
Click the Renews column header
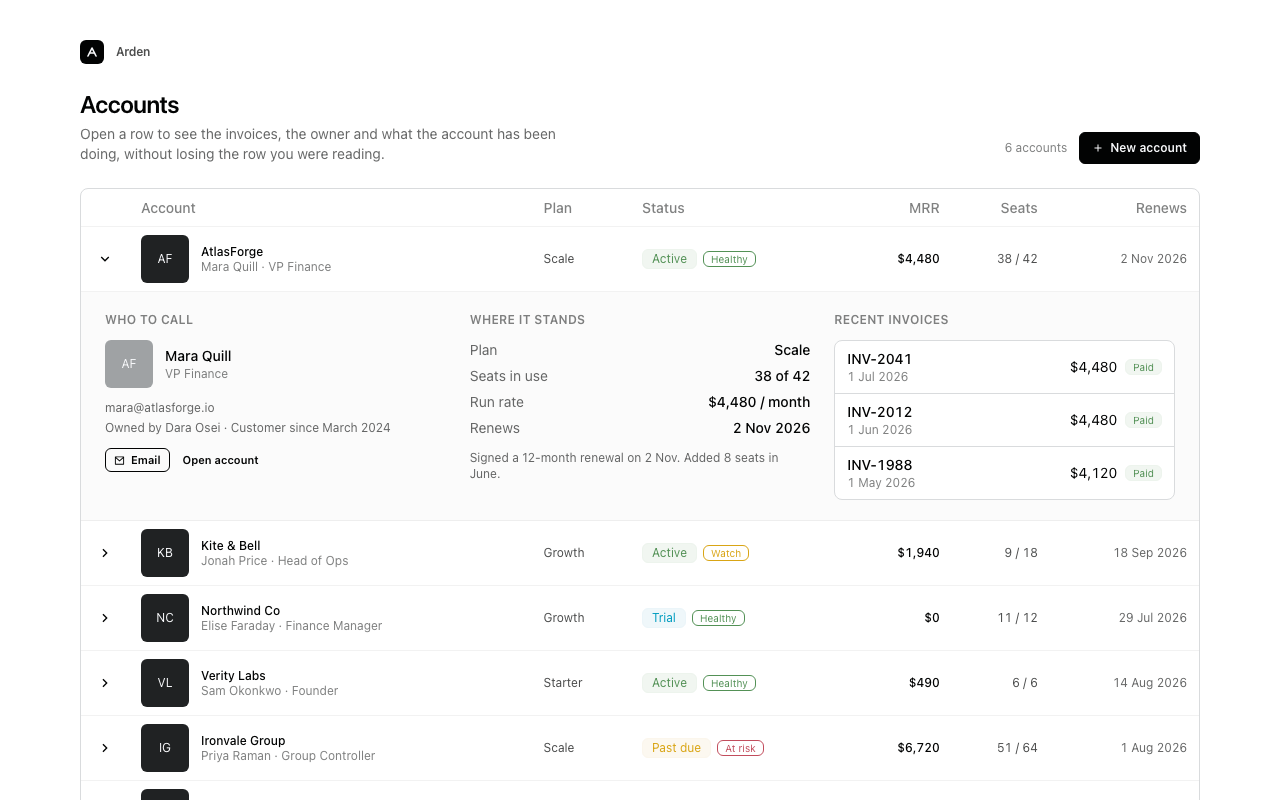click(1161, 208)
